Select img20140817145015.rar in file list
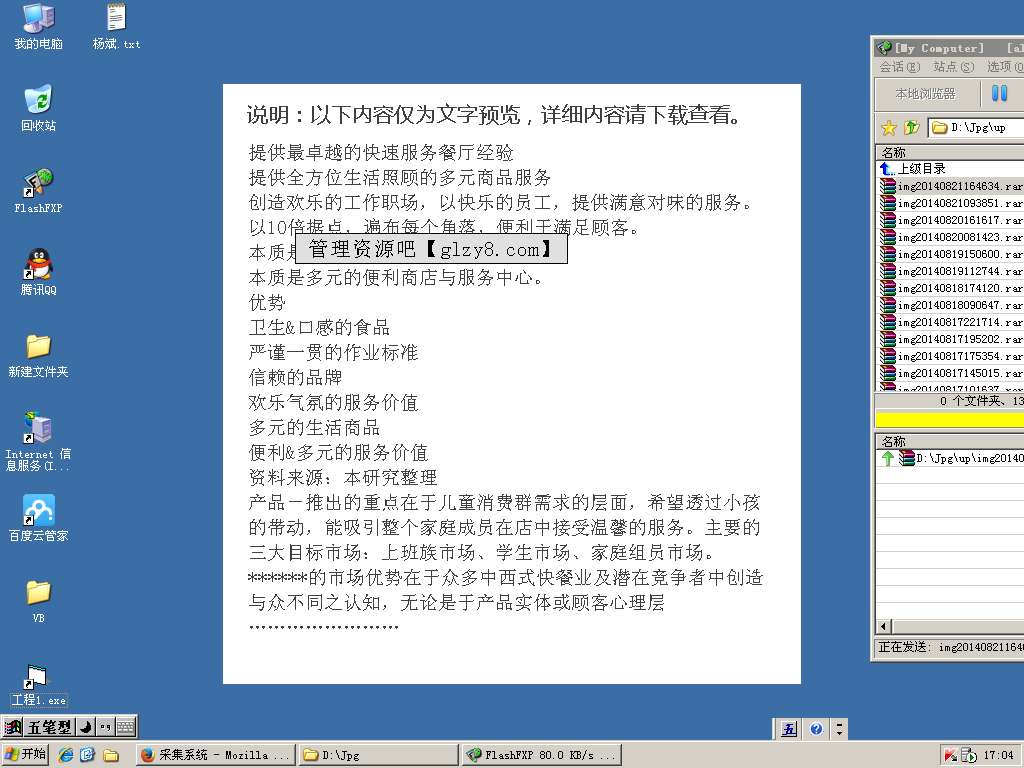 [951, 373]
